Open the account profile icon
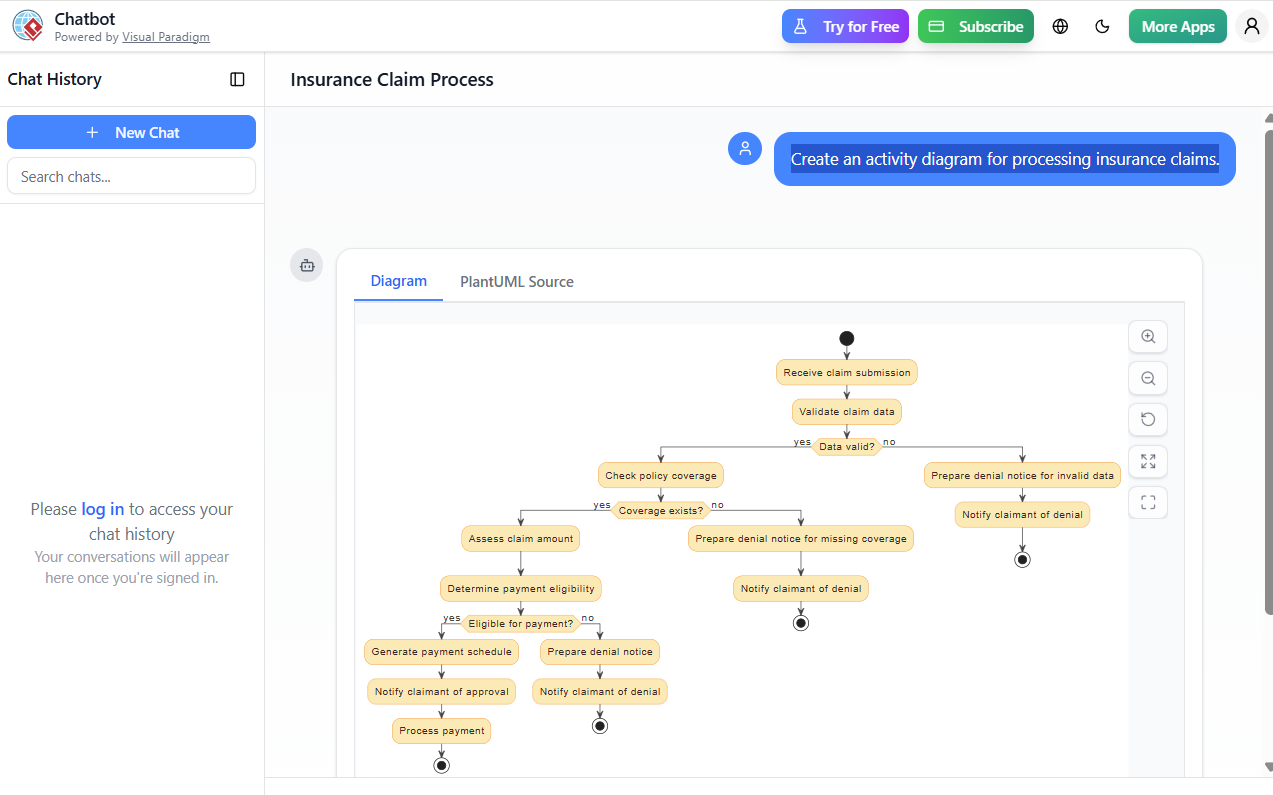This screenshot has width=1273, height=795. point(1251,25)
